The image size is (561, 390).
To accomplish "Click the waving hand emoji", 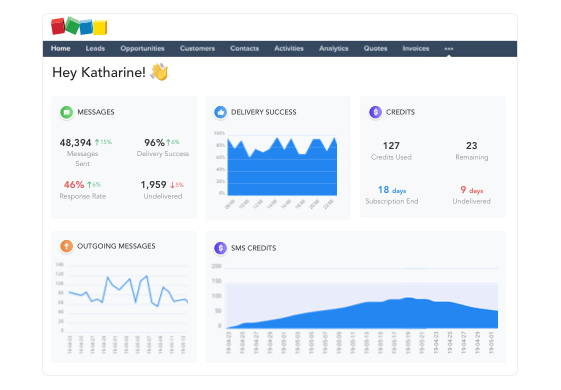I will (160, 72).
